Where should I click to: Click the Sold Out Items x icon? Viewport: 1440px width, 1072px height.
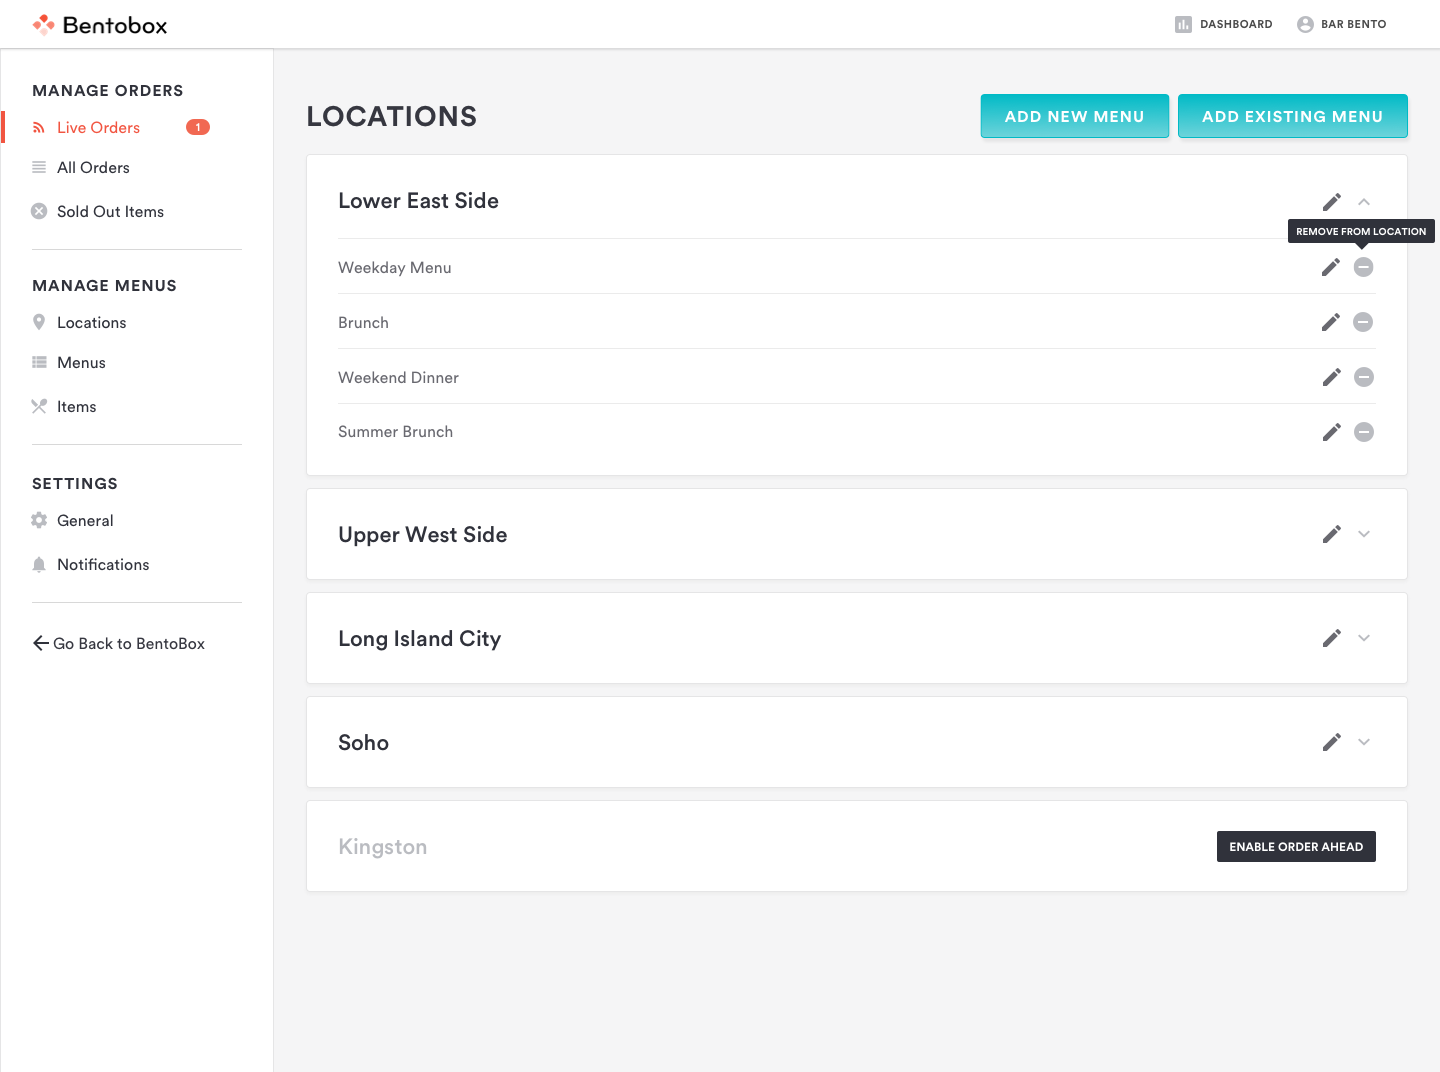(39, 211)
